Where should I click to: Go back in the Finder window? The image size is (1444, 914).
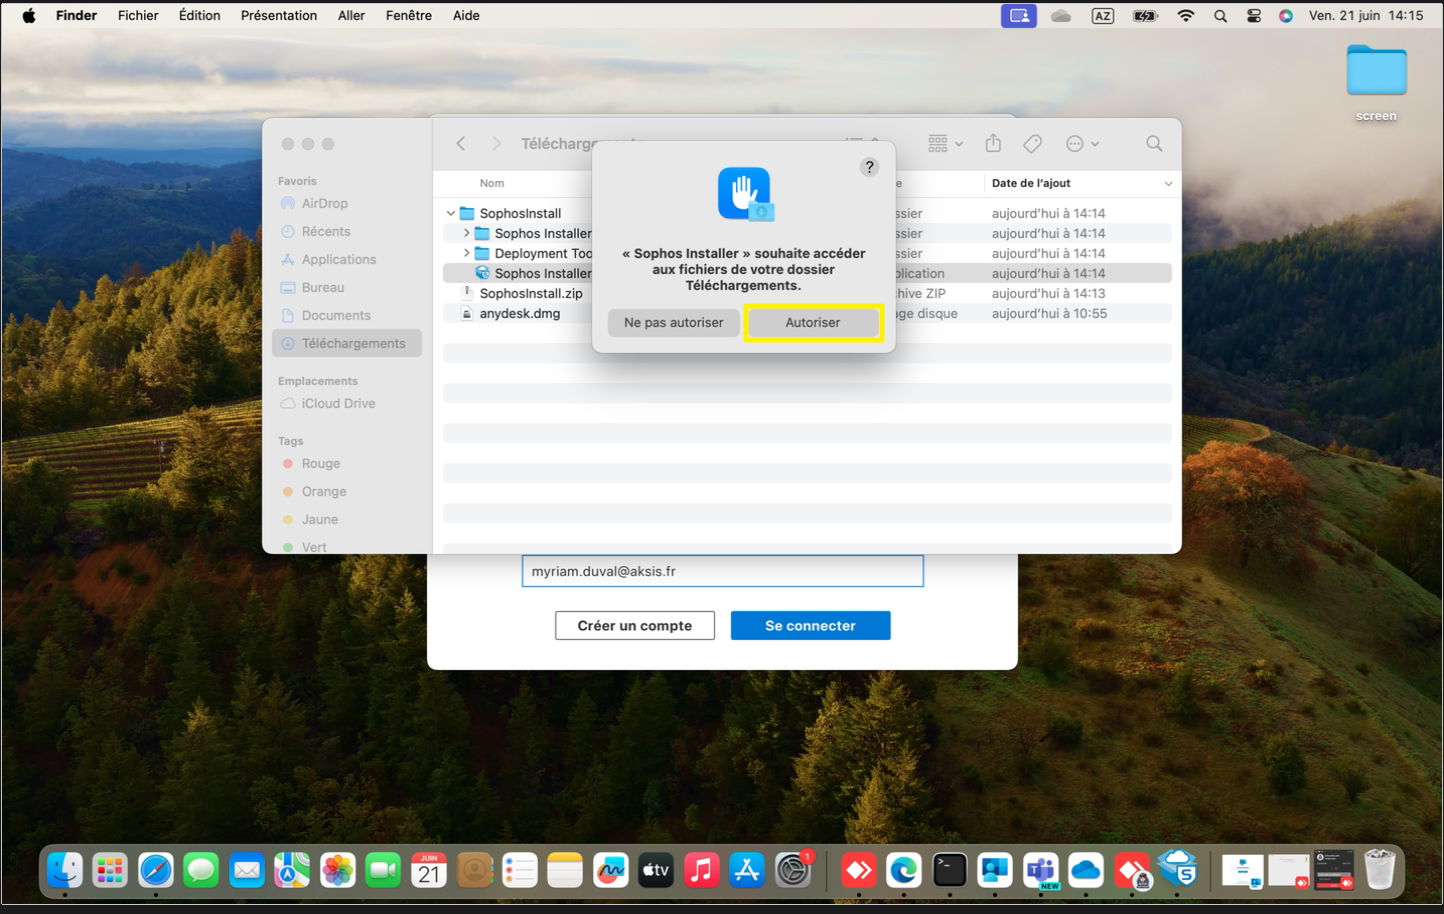tap(461, 144)
